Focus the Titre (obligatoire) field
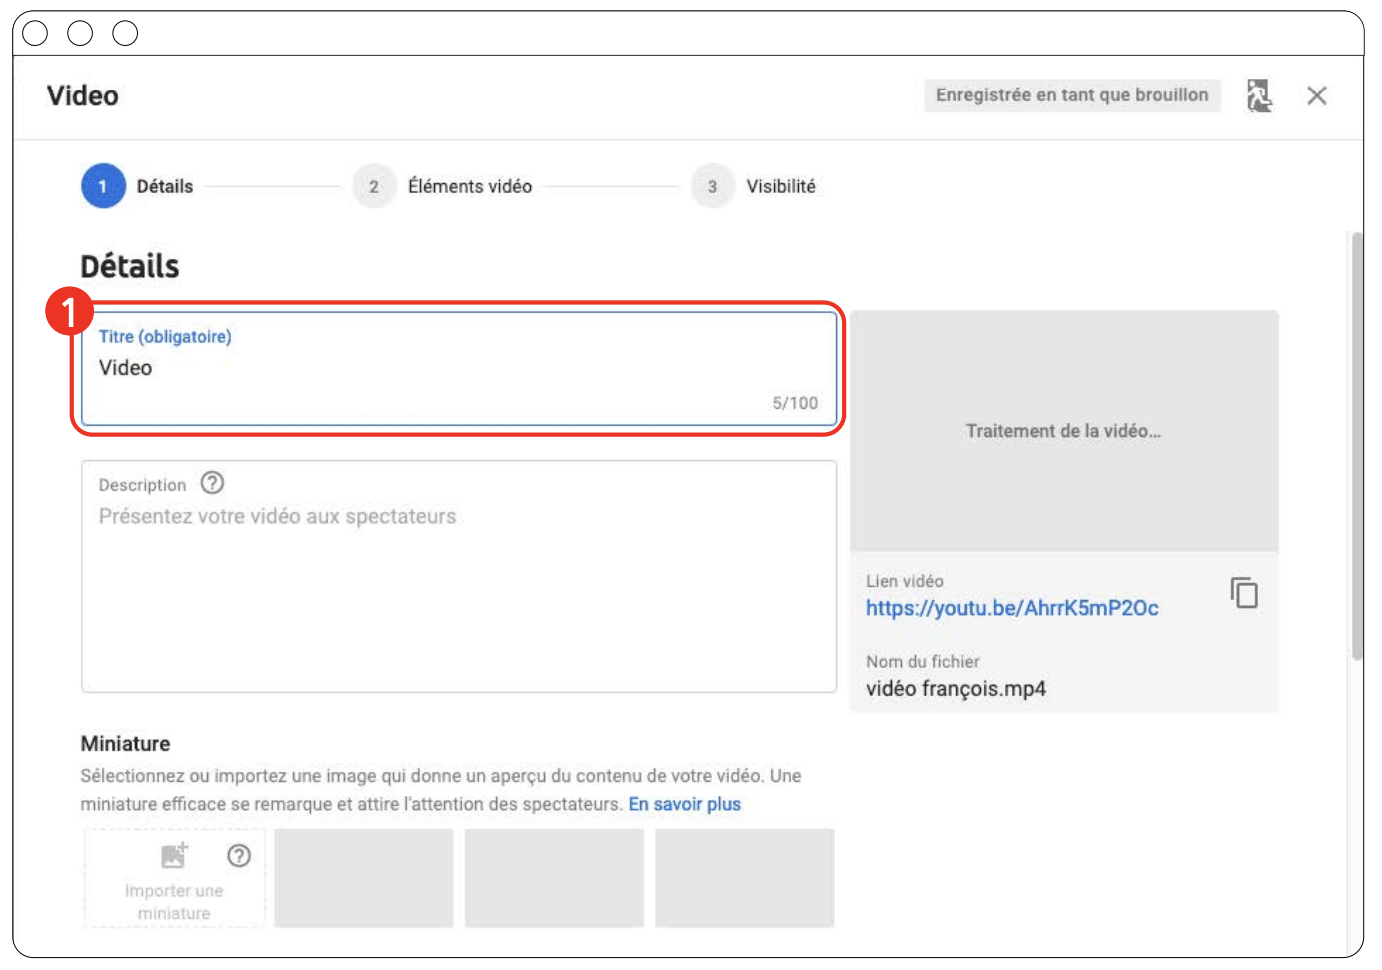 pyautogui.click(x=458, y=369)
